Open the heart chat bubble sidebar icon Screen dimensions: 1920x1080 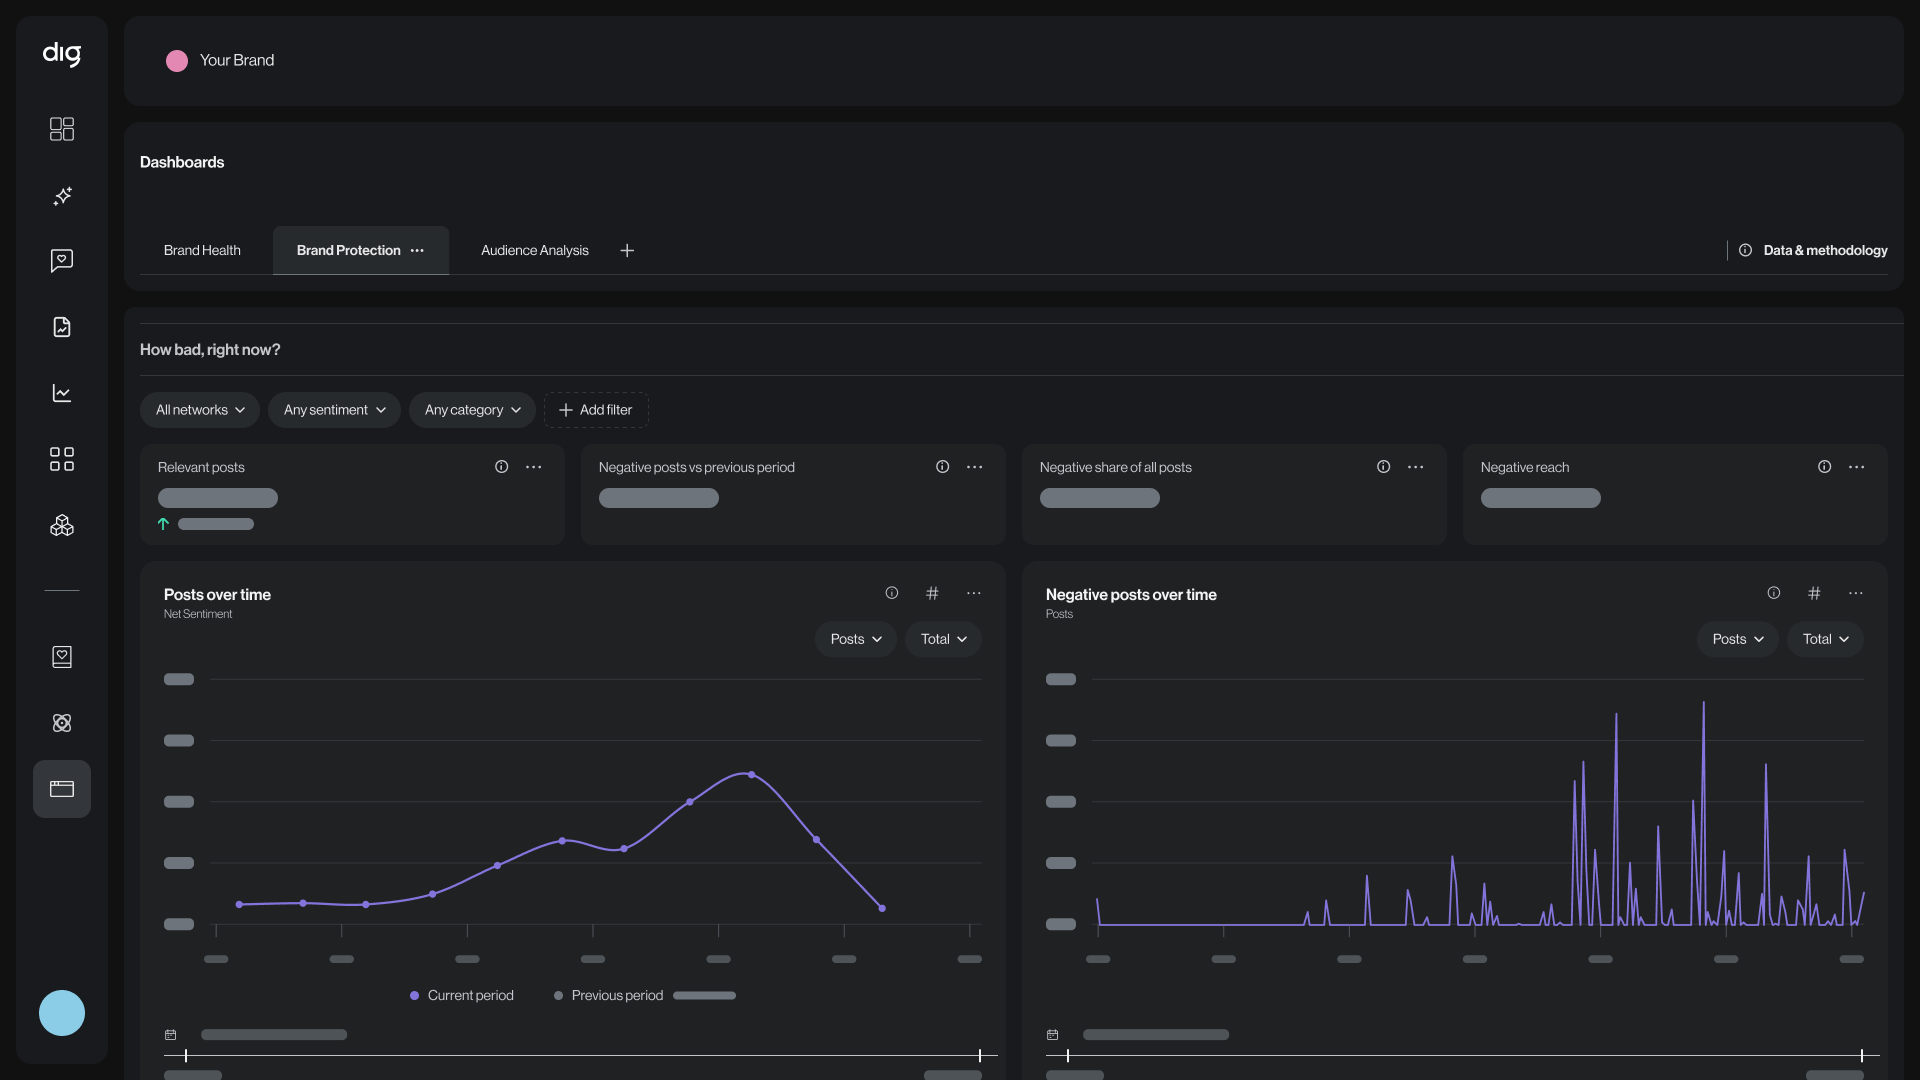tap(62, 261)
